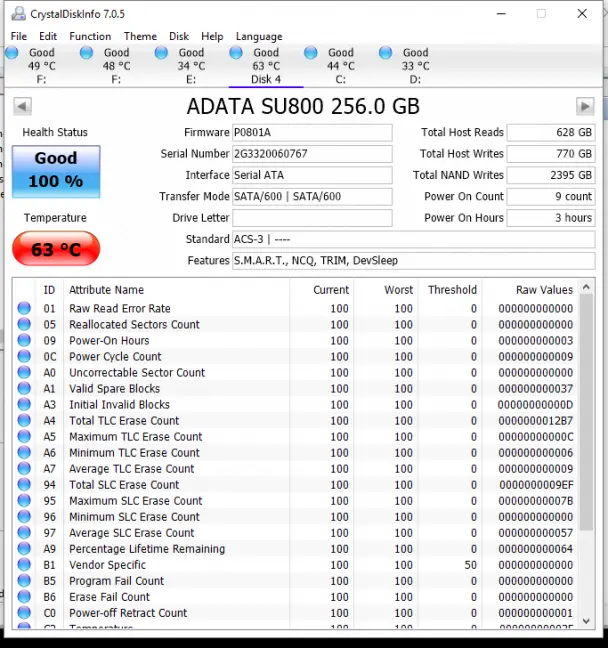Select the C: disk at 44 °C
The image size is (608, 648).
(341, 66)
